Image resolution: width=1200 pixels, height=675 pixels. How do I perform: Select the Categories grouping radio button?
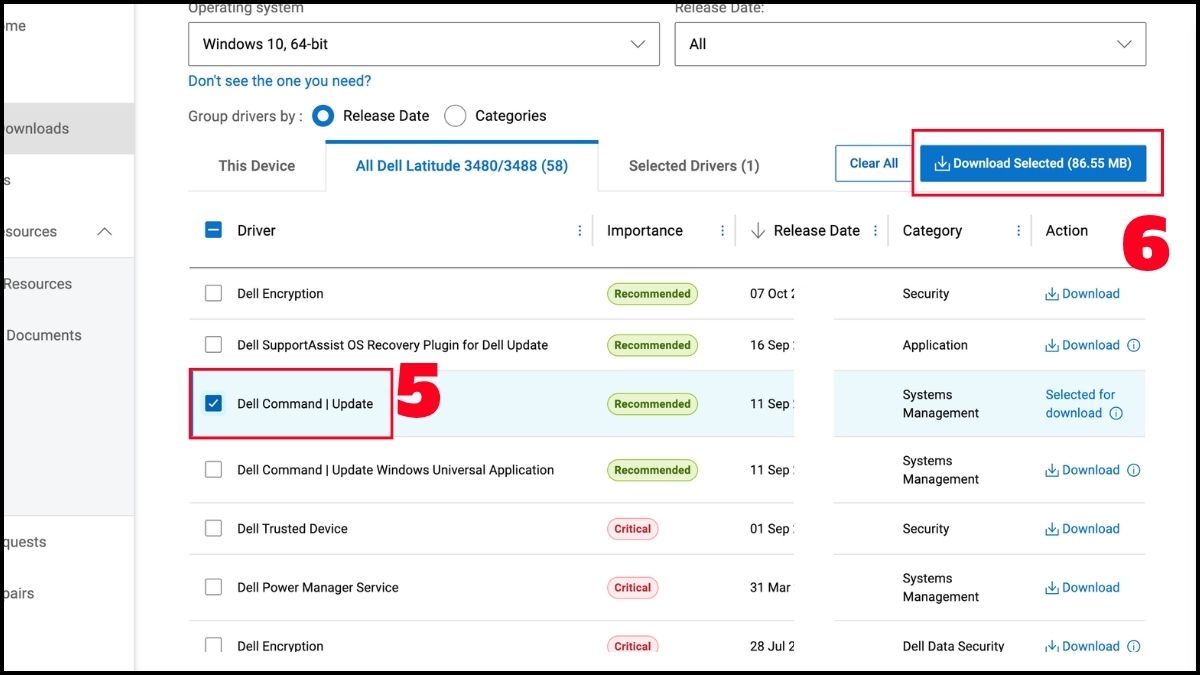455,116
